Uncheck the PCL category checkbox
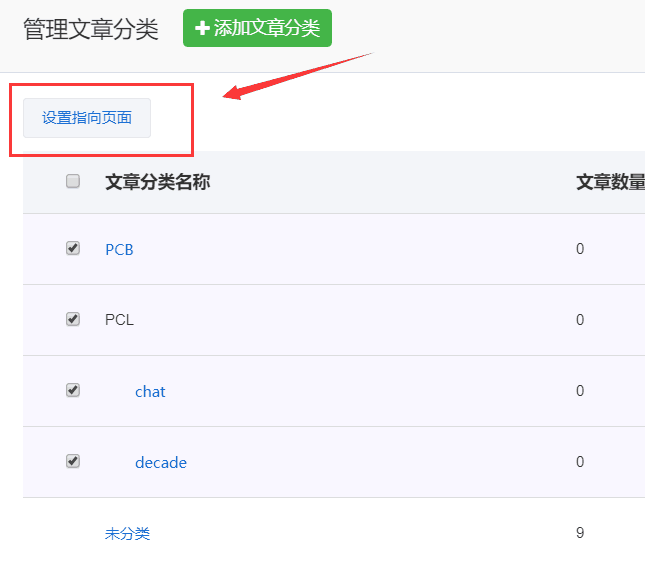Screen dimensions: 645x567 (x=73, y=319)
